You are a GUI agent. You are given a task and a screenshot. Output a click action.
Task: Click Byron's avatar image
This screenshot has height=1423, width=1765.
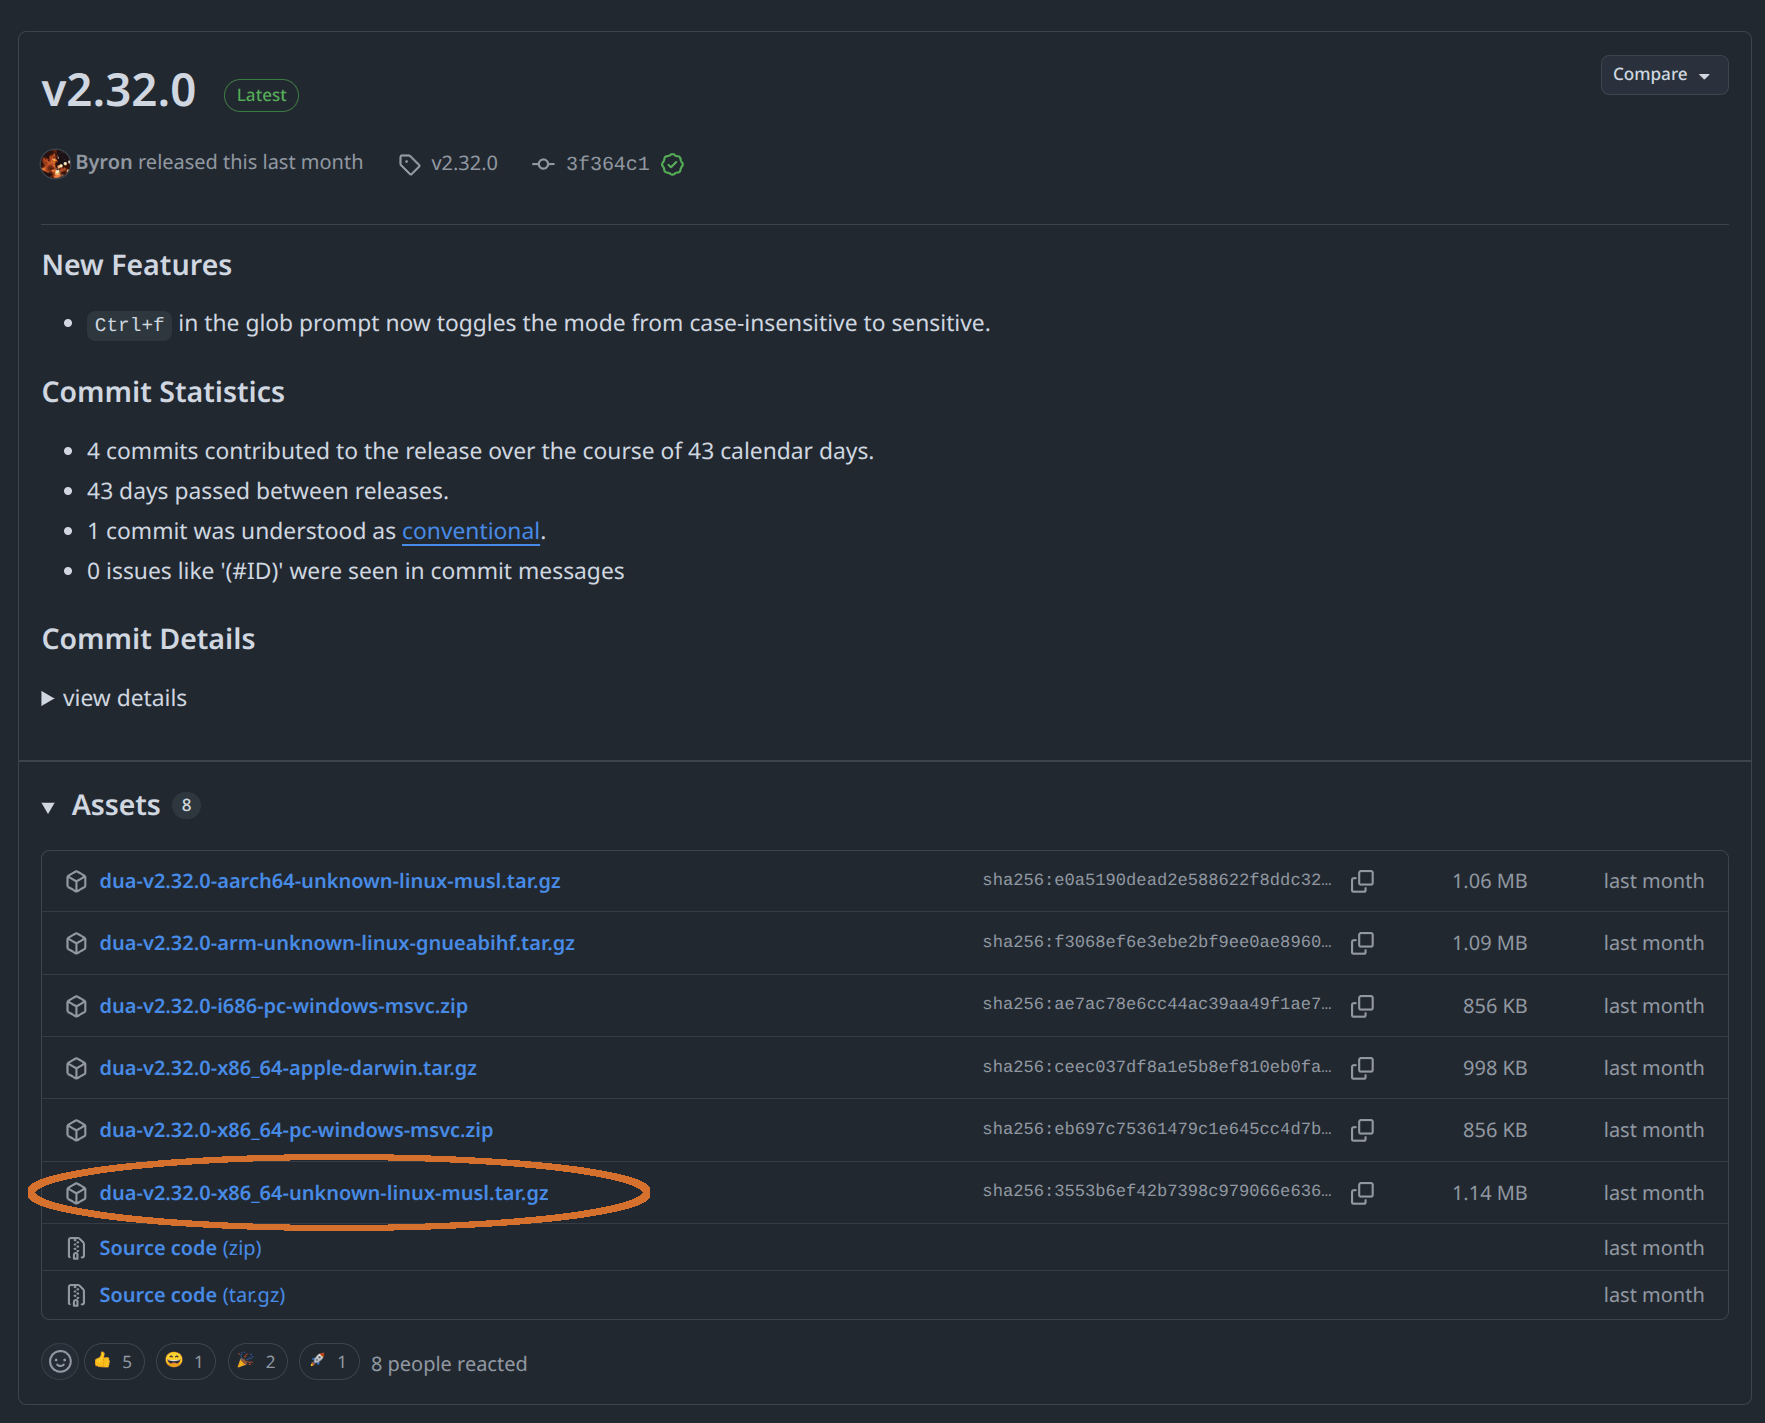(x=55, y=163)
